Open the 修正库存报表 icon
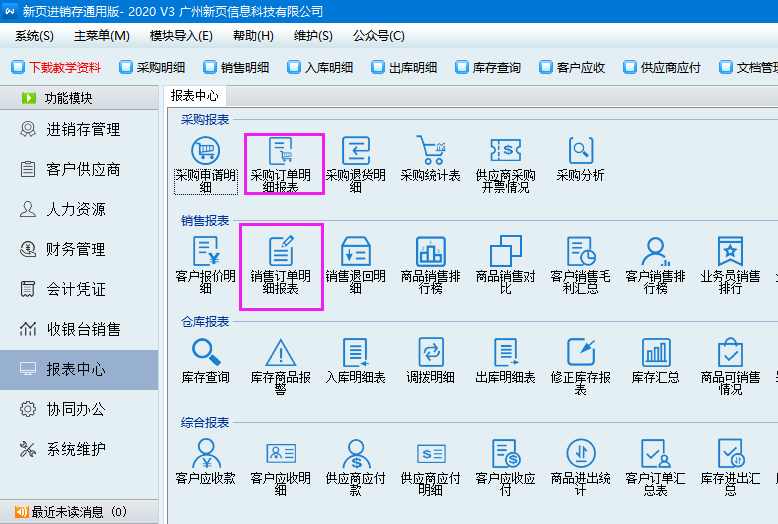The width and height of the screenshot is (778, 524). tap(581, 367)
